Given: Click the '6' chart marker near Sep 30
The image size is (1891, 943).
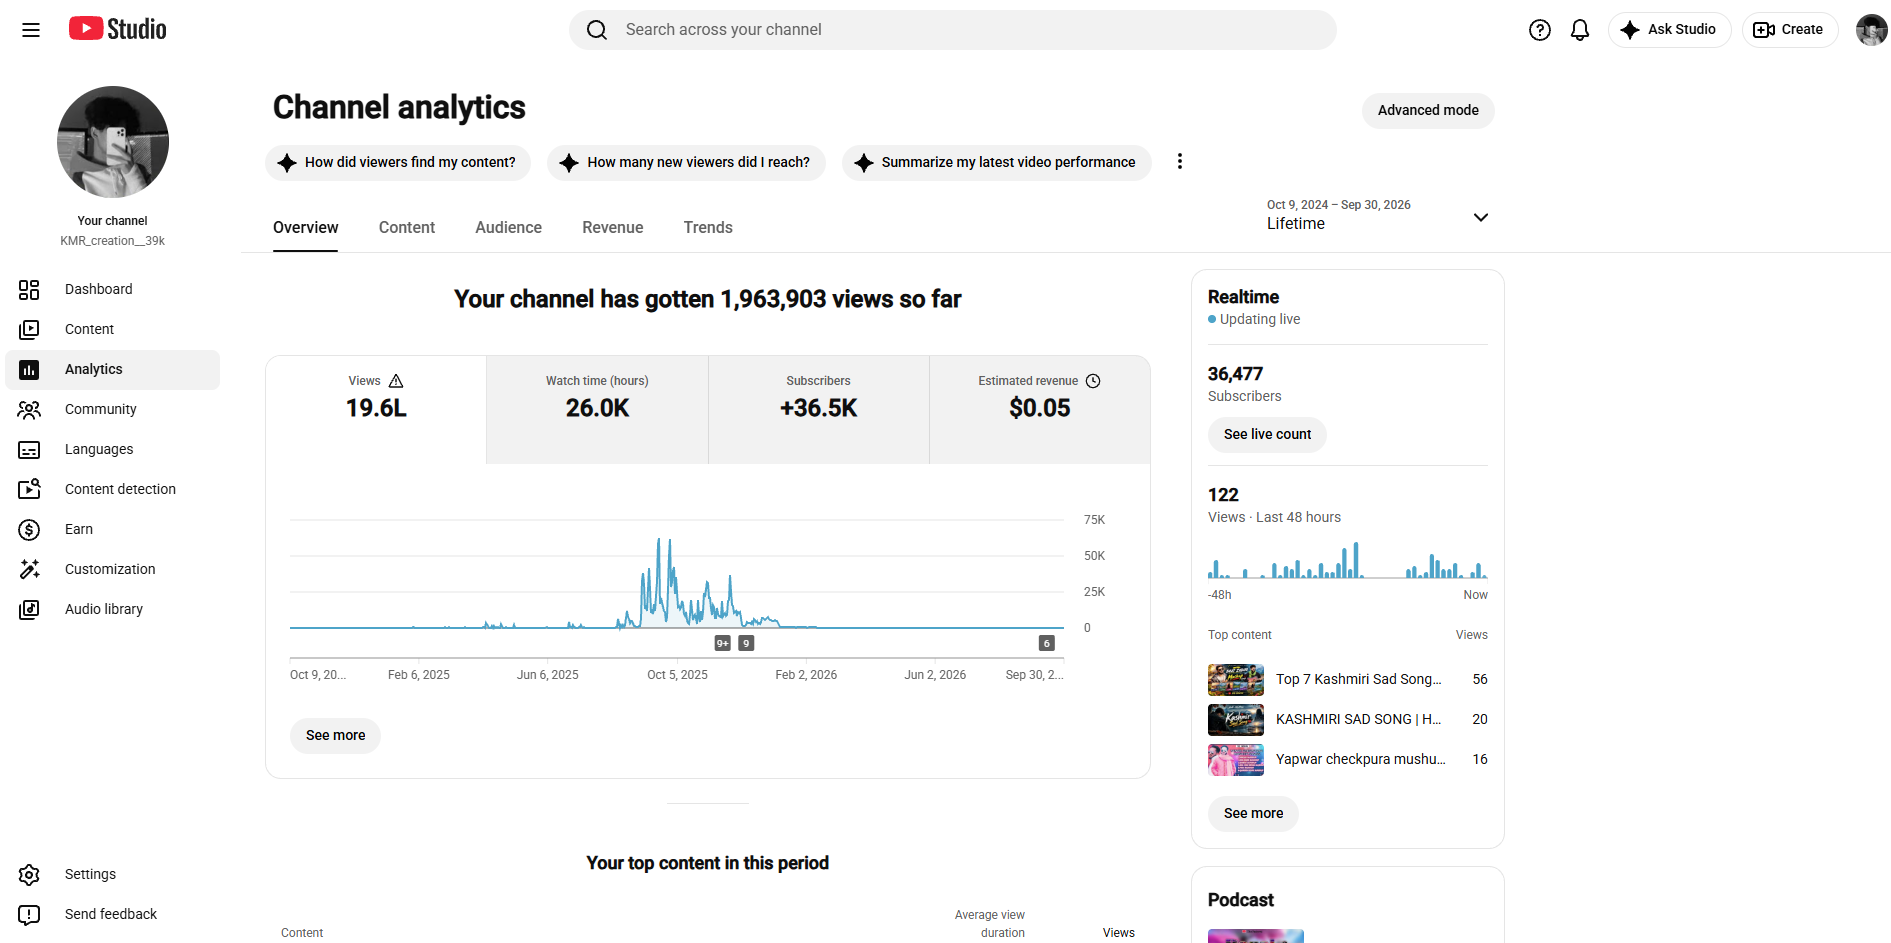Looking at the screenshot, I should point(1047,643).
